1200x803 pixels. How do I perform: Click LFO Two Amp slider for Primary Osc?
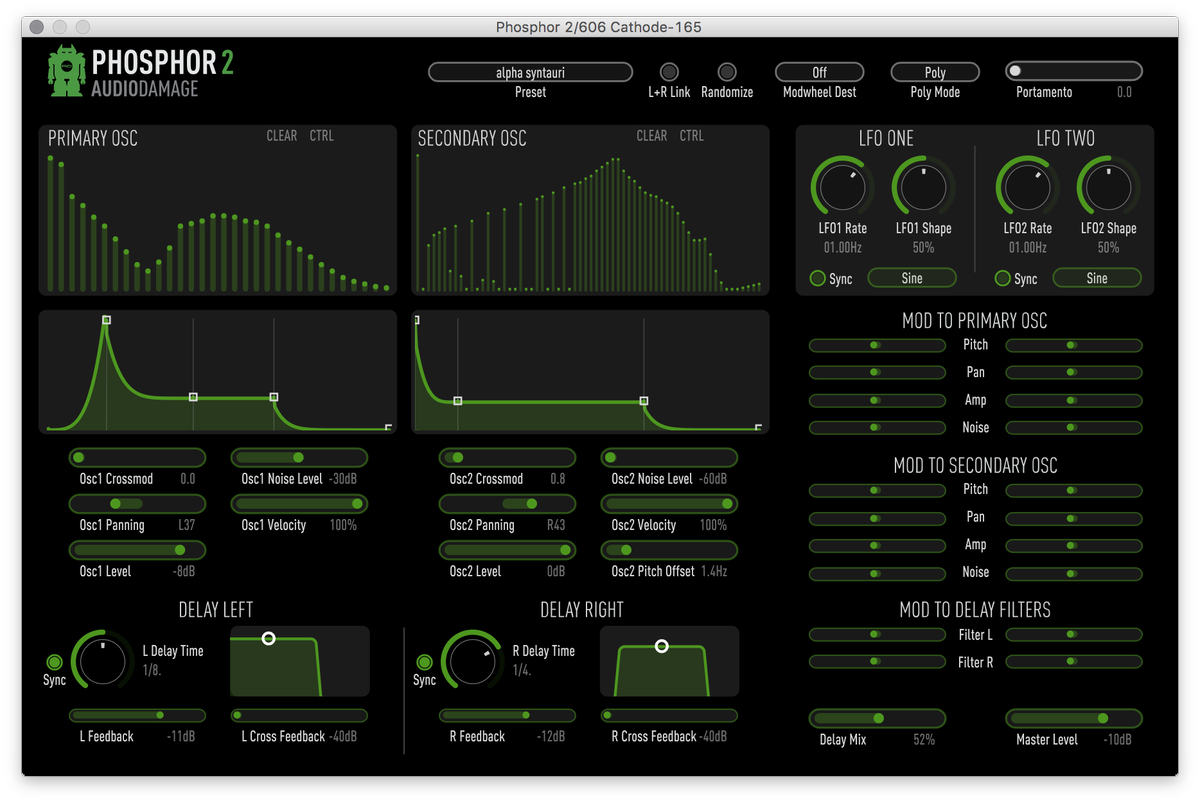click(x=1073, y=401)
